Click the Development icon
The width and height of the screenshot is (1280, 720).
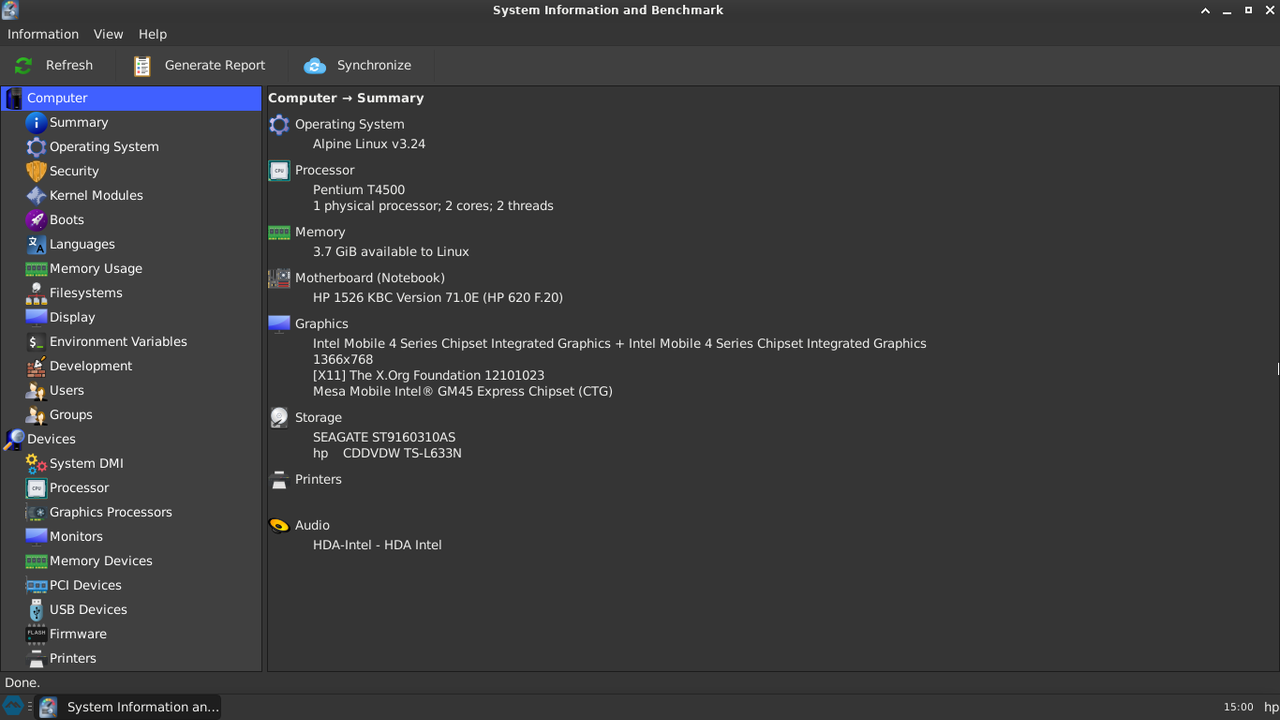pos(36,366)
